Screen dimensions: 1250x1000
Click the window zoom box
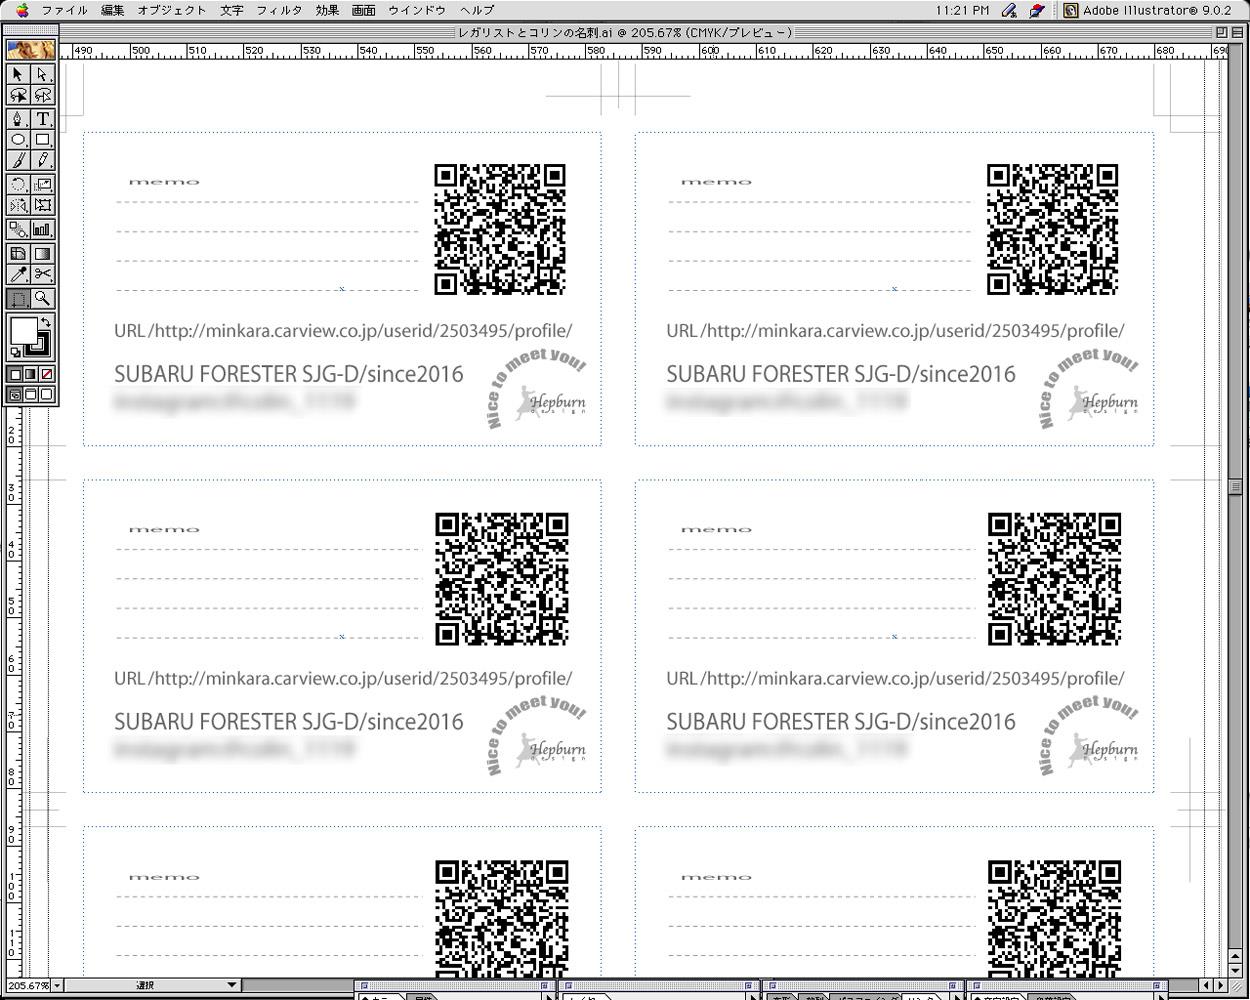(x=1221, y=32)
